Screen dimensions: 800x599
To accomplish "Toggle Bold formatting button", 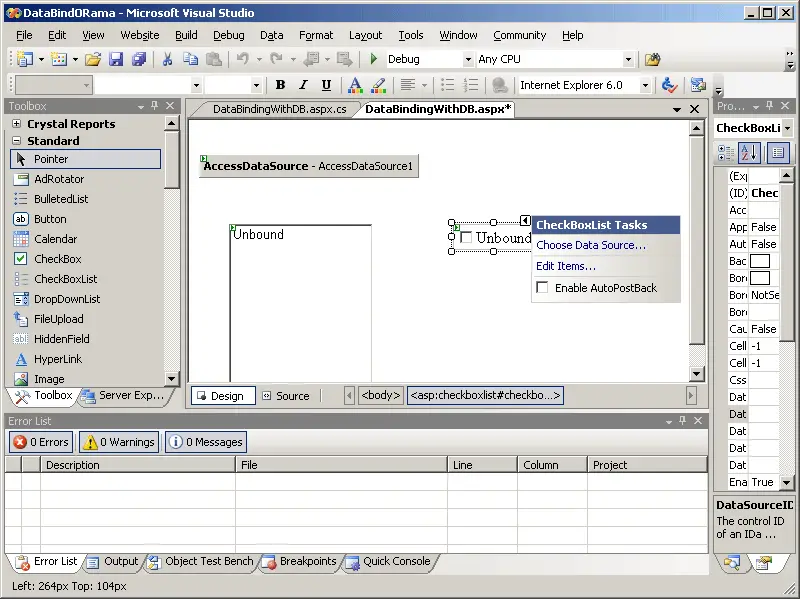I will point(280,85).
